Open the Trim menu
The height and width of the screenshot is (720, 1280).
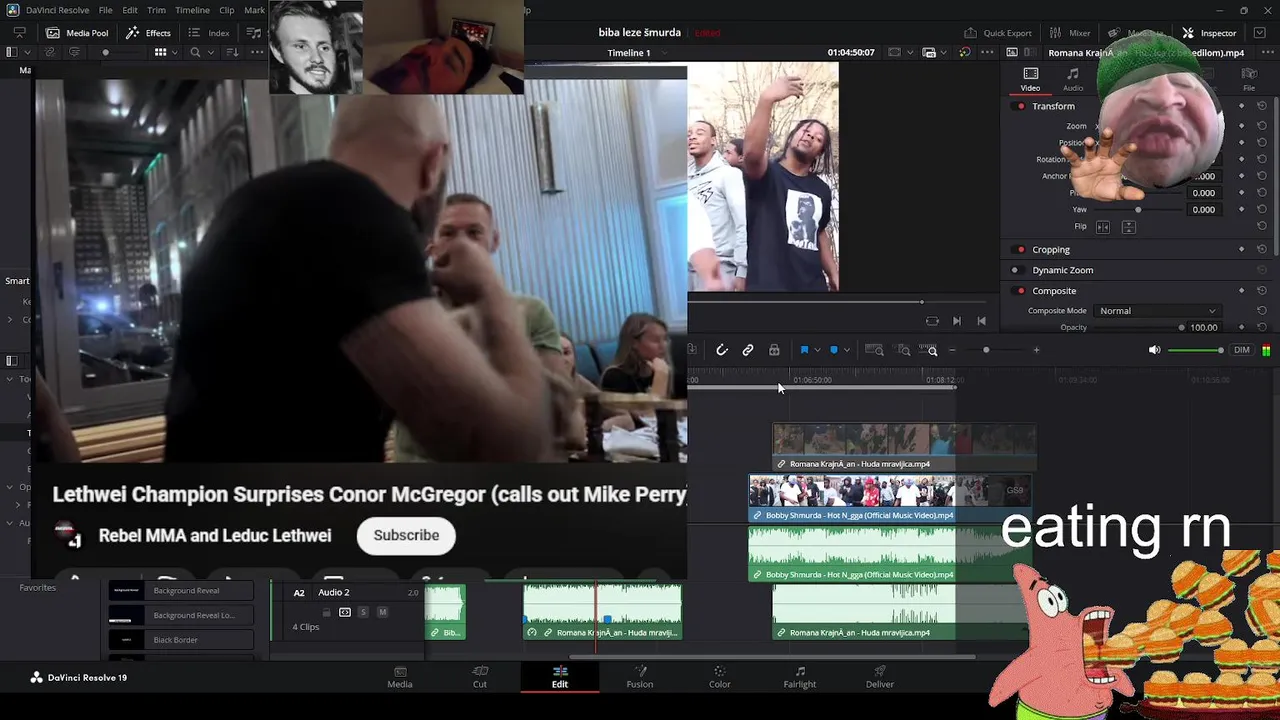point(156,10)
